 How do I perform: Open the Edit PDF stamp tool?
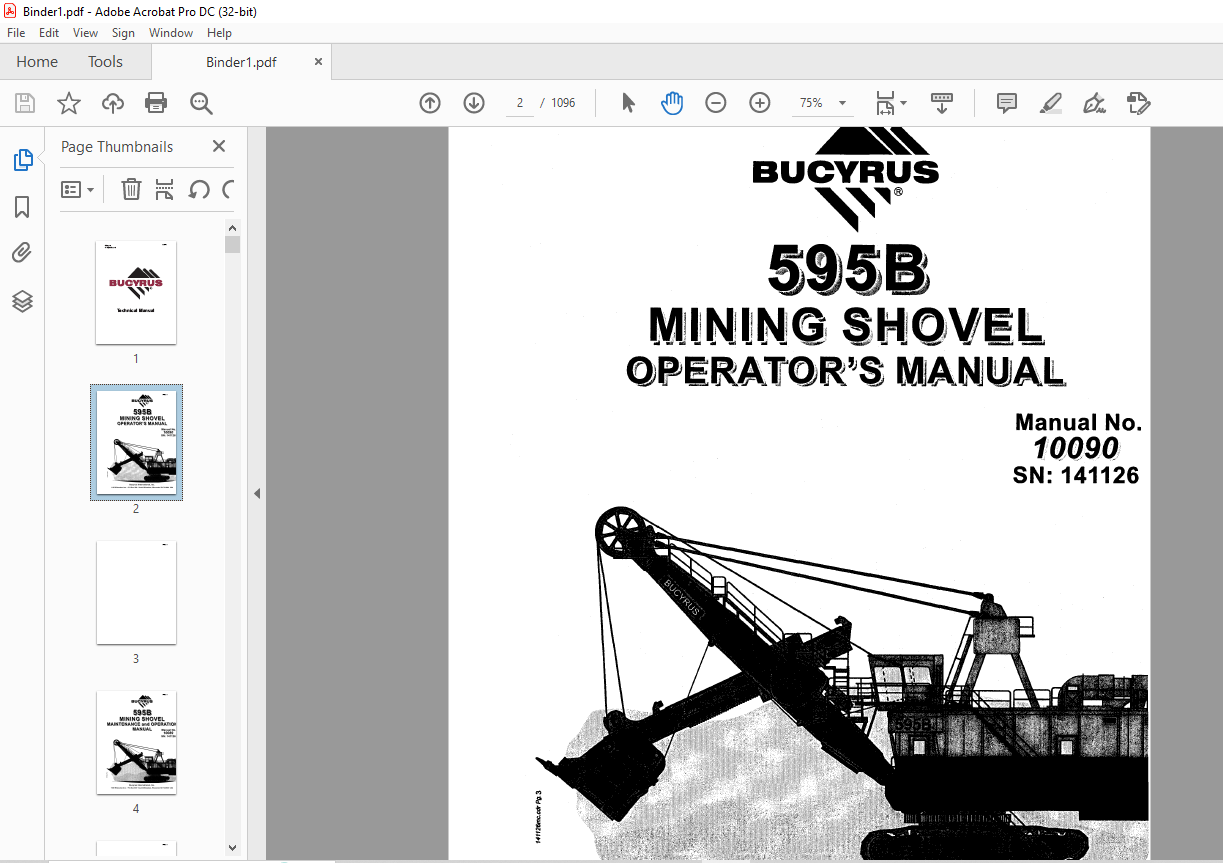(x=1139, y=103)
